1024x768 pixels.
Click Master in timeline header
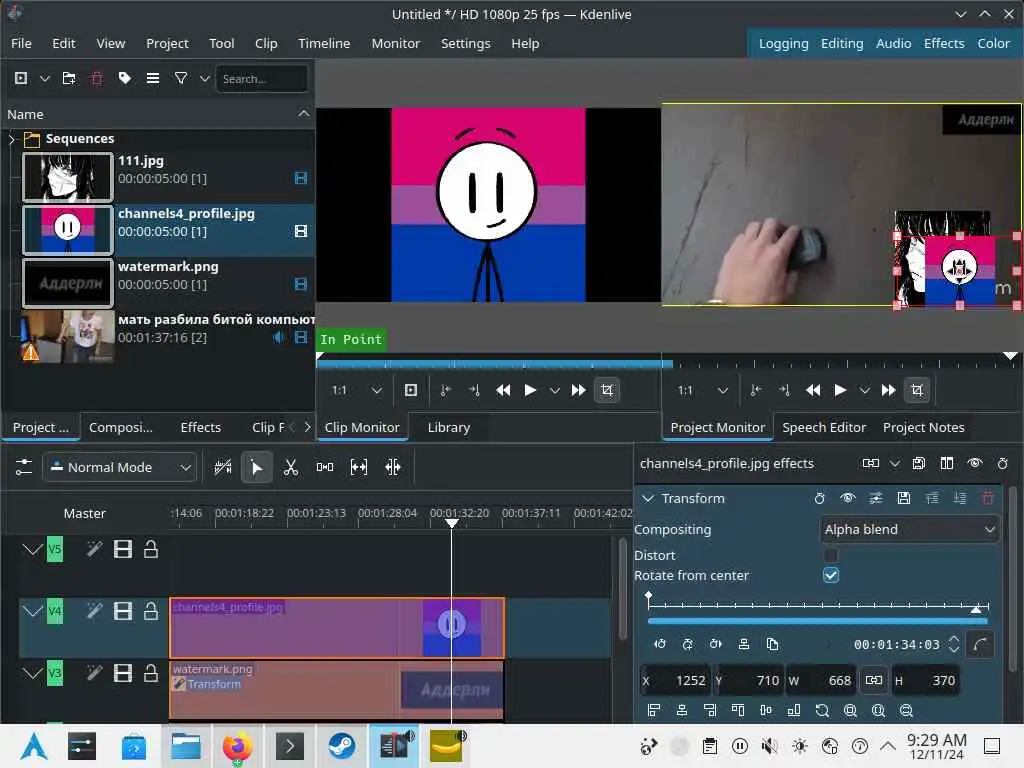click(84, 513)
